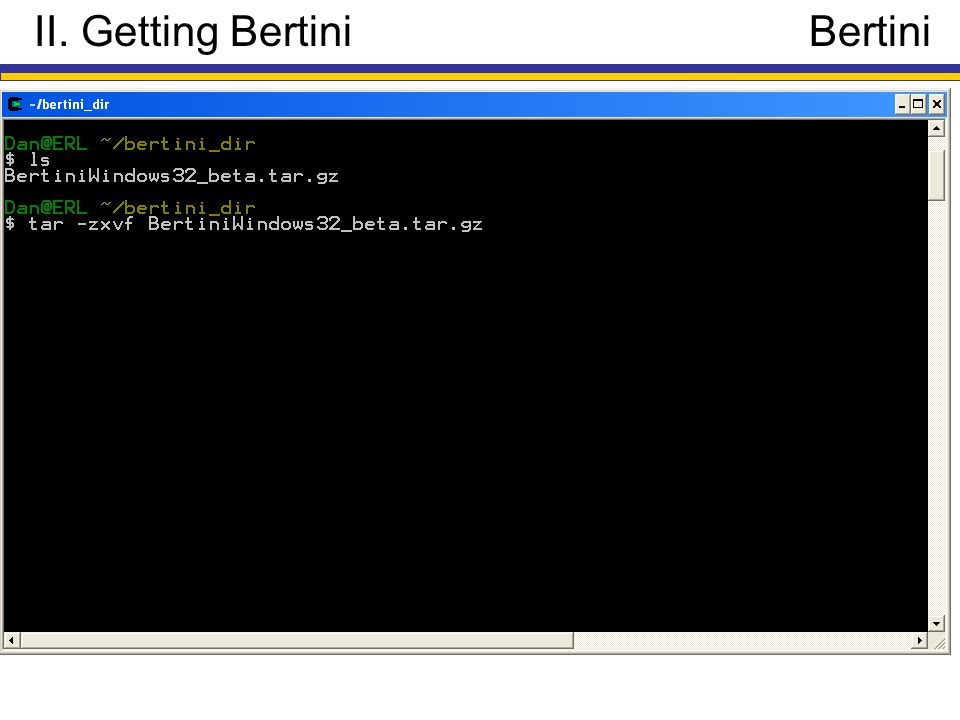Click the 'ls' command text
The height and width of the screenshot is (720, 960).
(x=40, y=160)
